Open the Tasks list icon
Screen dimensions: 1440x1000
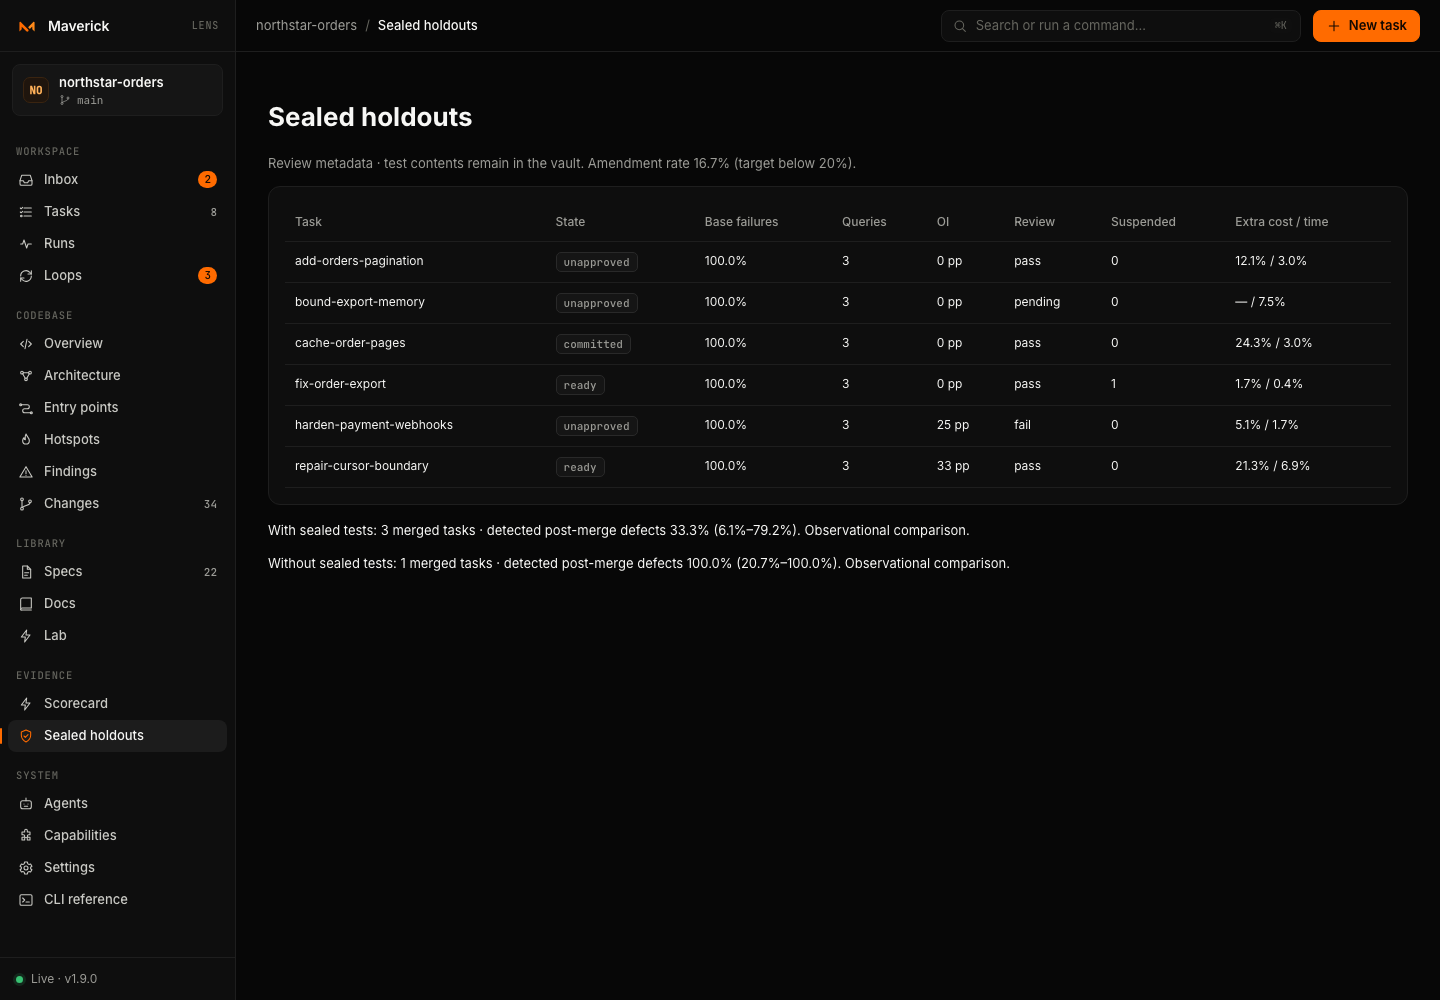(x=26, y=212)
